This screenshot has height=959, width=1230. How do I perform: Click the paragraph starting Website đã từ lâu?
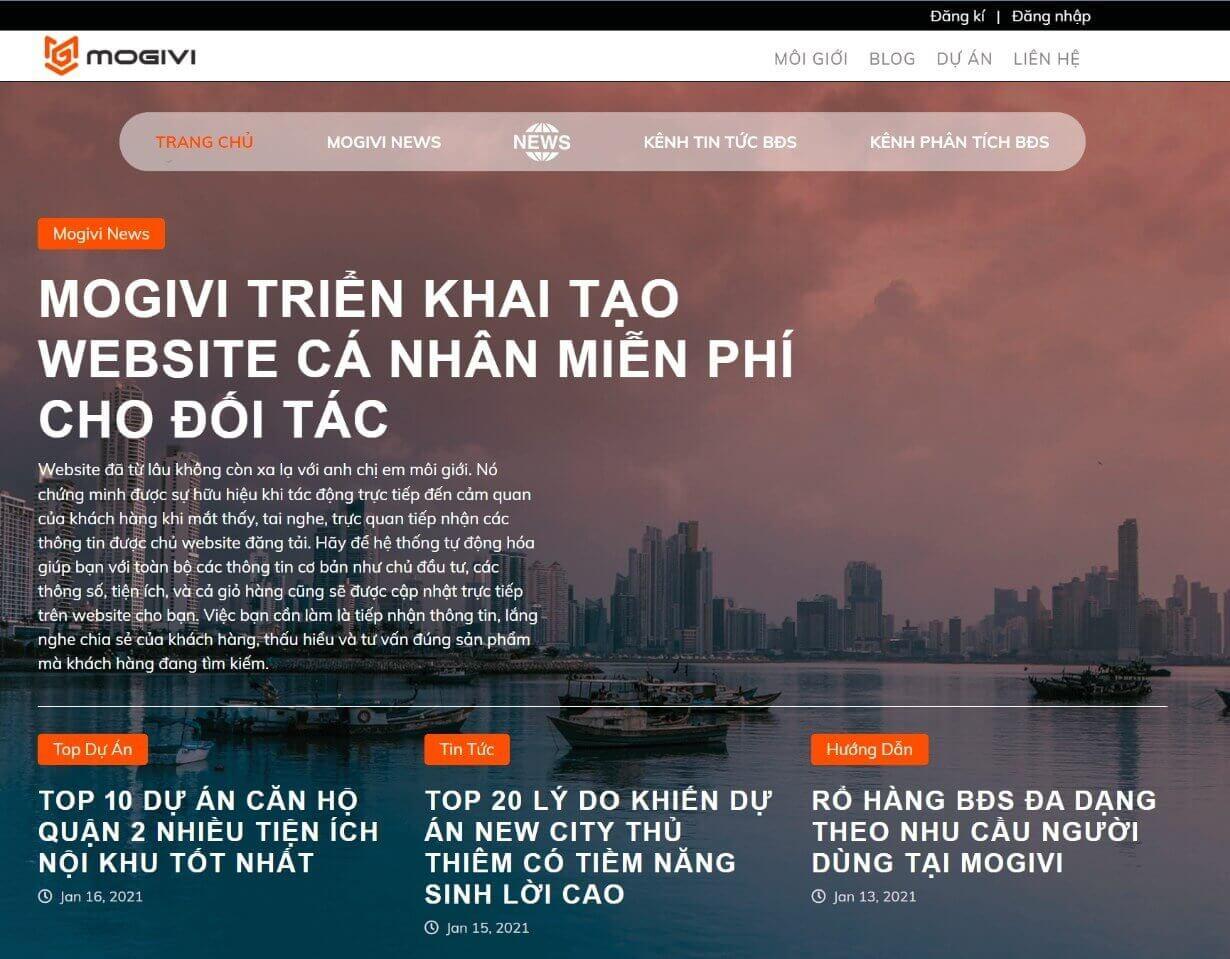tap(288, 566)
